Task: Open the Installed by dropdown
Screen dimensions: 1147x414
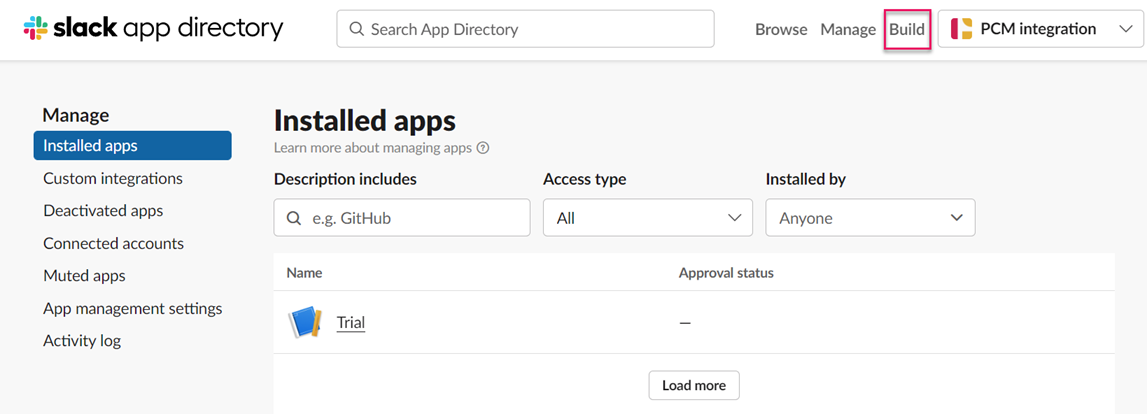Action: click(870, 218)
